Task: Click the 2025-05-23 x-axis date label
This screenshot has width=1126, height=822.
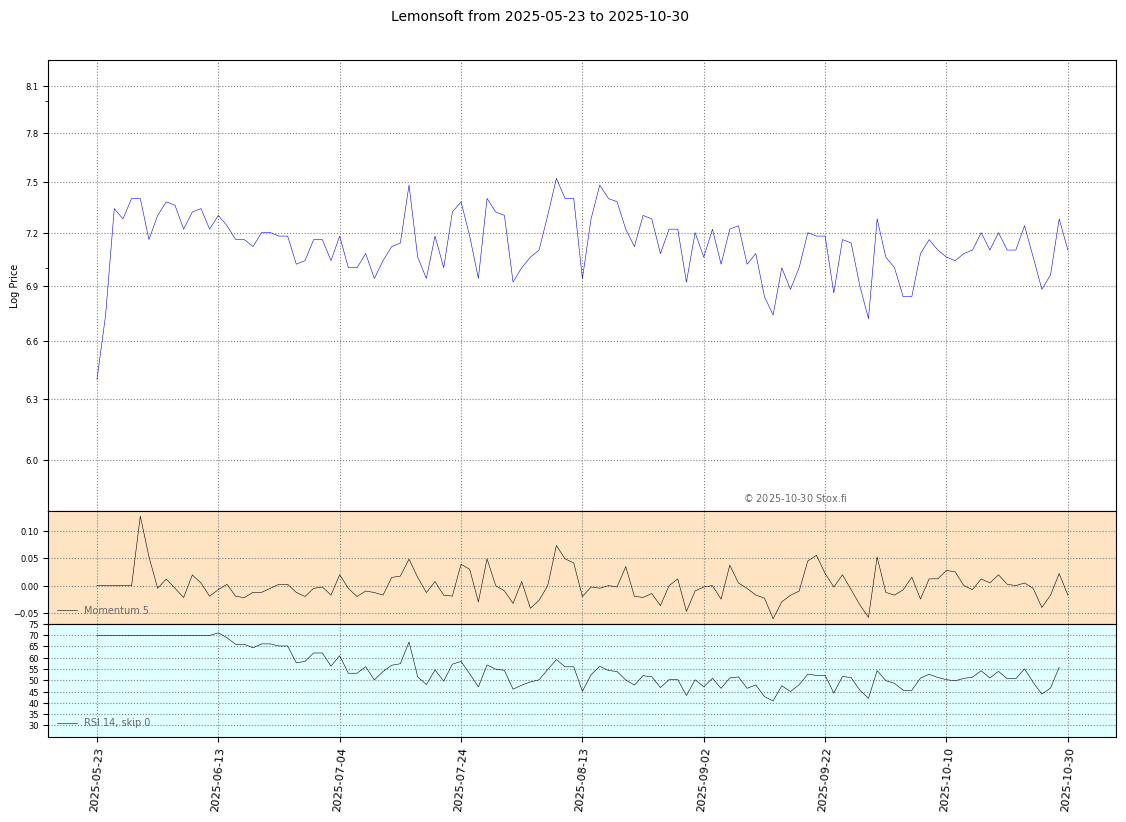Action: 95,778
